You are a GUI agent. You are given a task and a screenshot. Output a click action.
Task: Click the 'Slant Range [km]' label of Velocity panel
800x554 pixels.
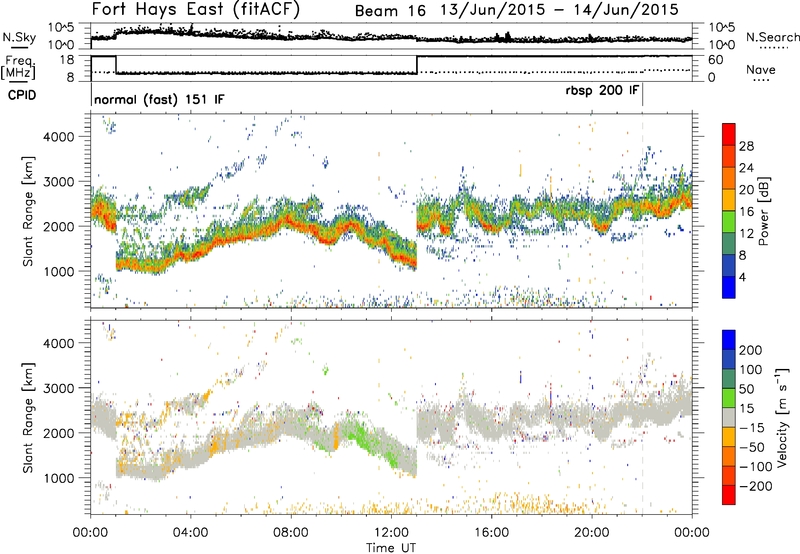click(x=28, y=417)
